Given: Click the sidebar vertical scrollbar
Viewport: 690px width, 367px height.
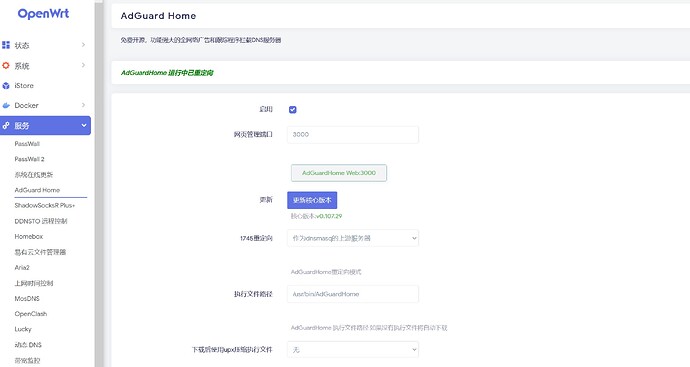Looking at the screenshot, I should [99, 184].
